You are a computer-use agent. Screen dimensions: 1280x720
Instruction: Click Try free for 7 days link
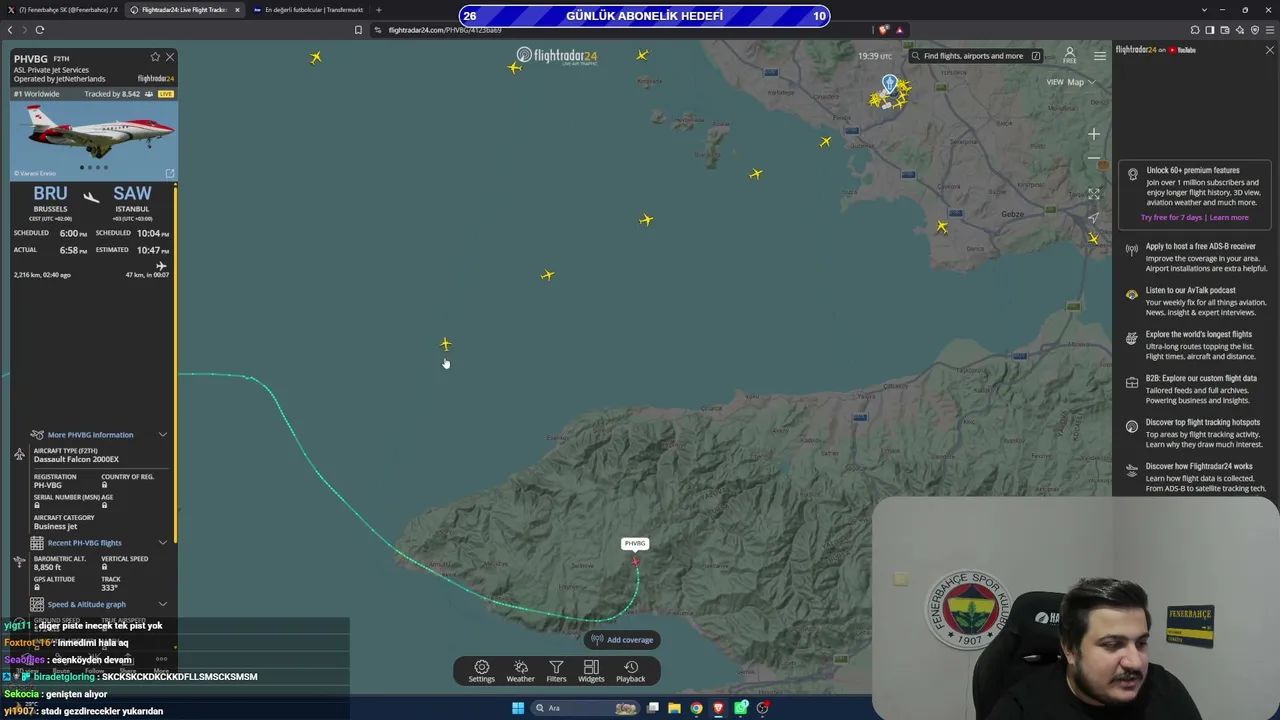click(1172, 218)
